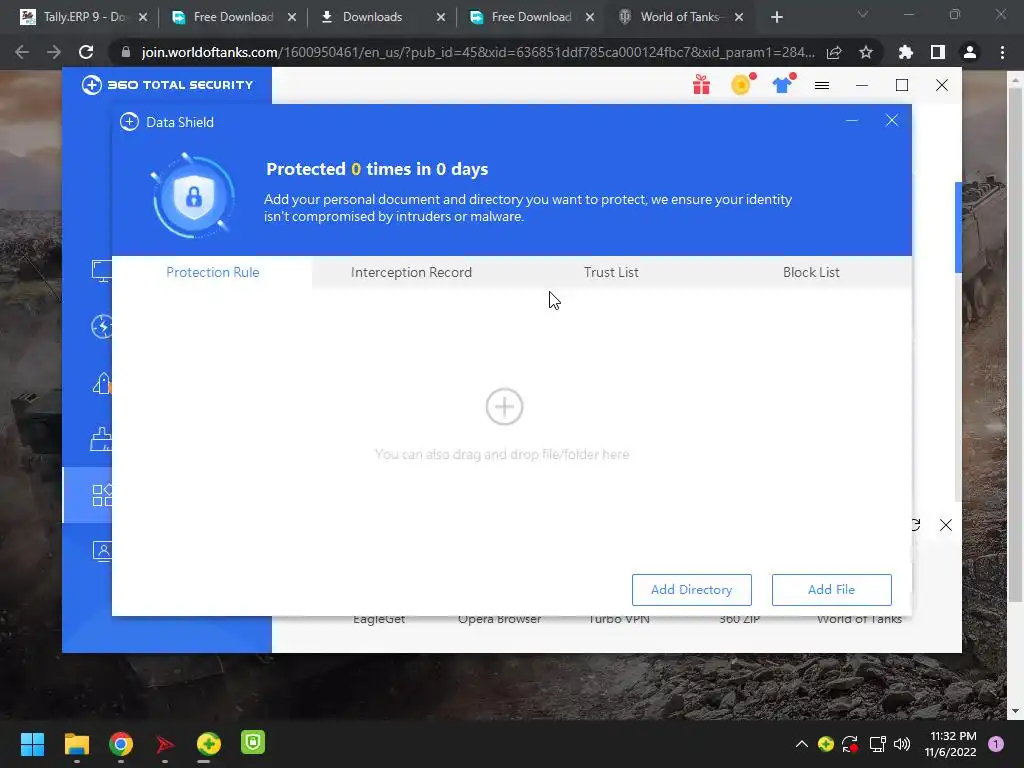The width and height of the screenshot is (1024, 768).
Task: Open the account profile sidebar icon
Action: point(102,551)
